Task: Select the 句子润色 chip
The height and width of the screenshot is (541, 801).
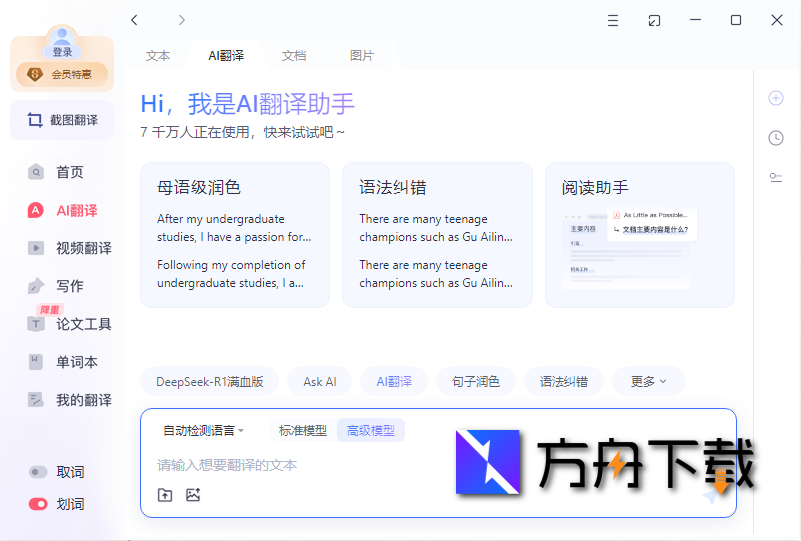Action: [x=476, y=381]
